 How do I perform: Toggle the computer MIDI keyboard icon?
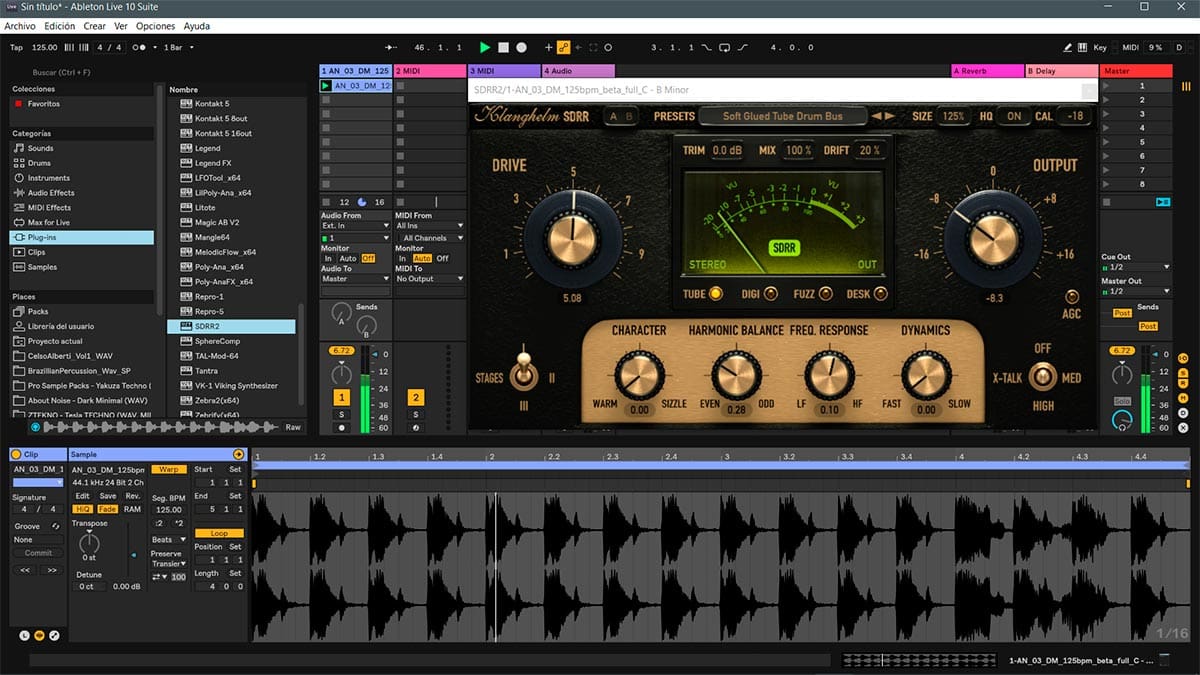[1082, 47]
